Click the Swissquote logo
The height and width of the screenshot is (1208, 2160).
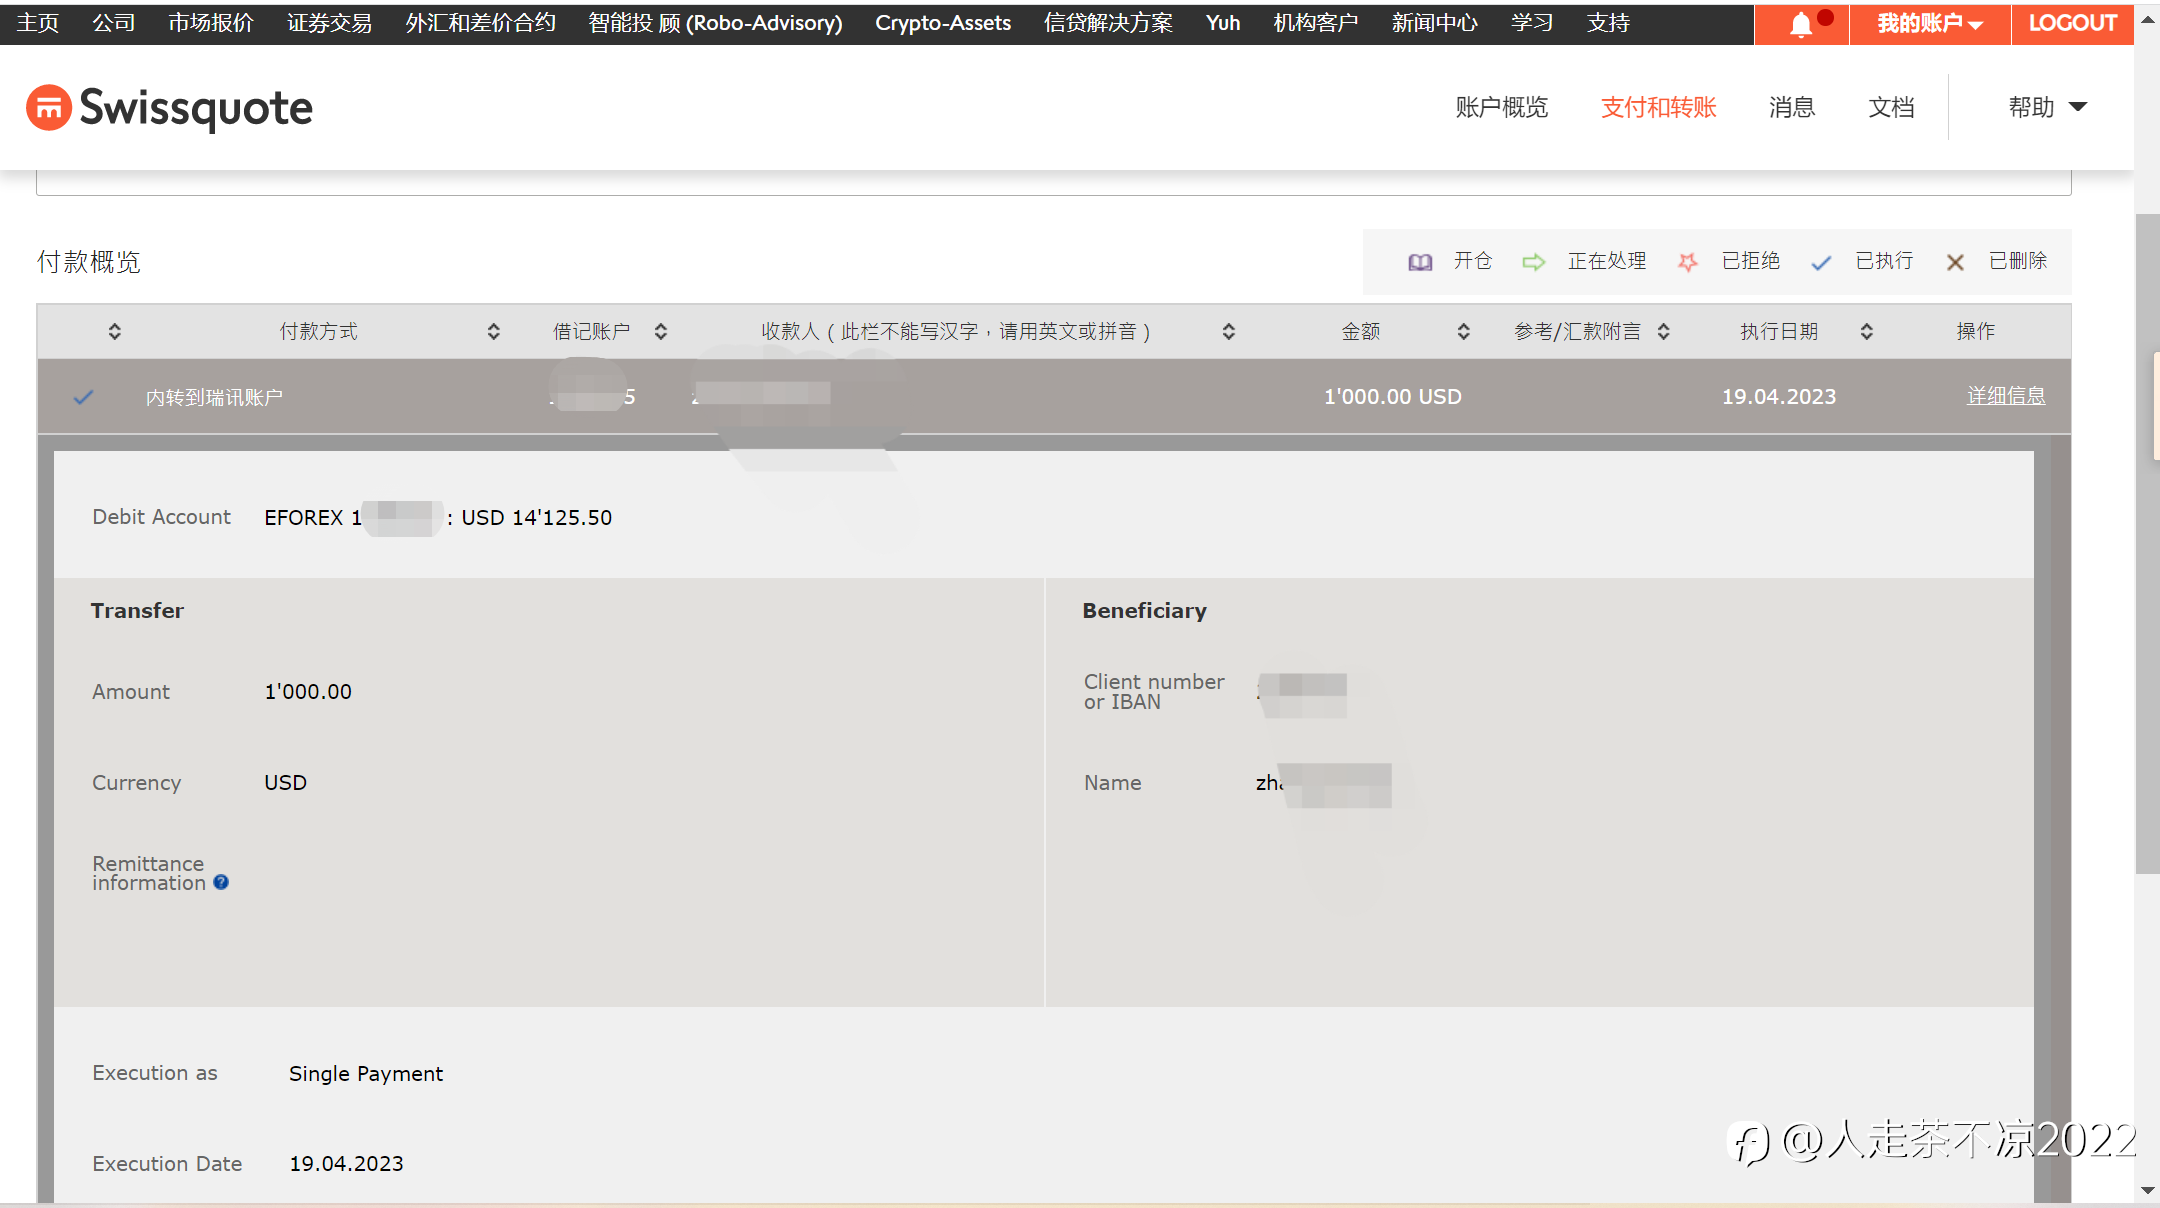point(169,108)
